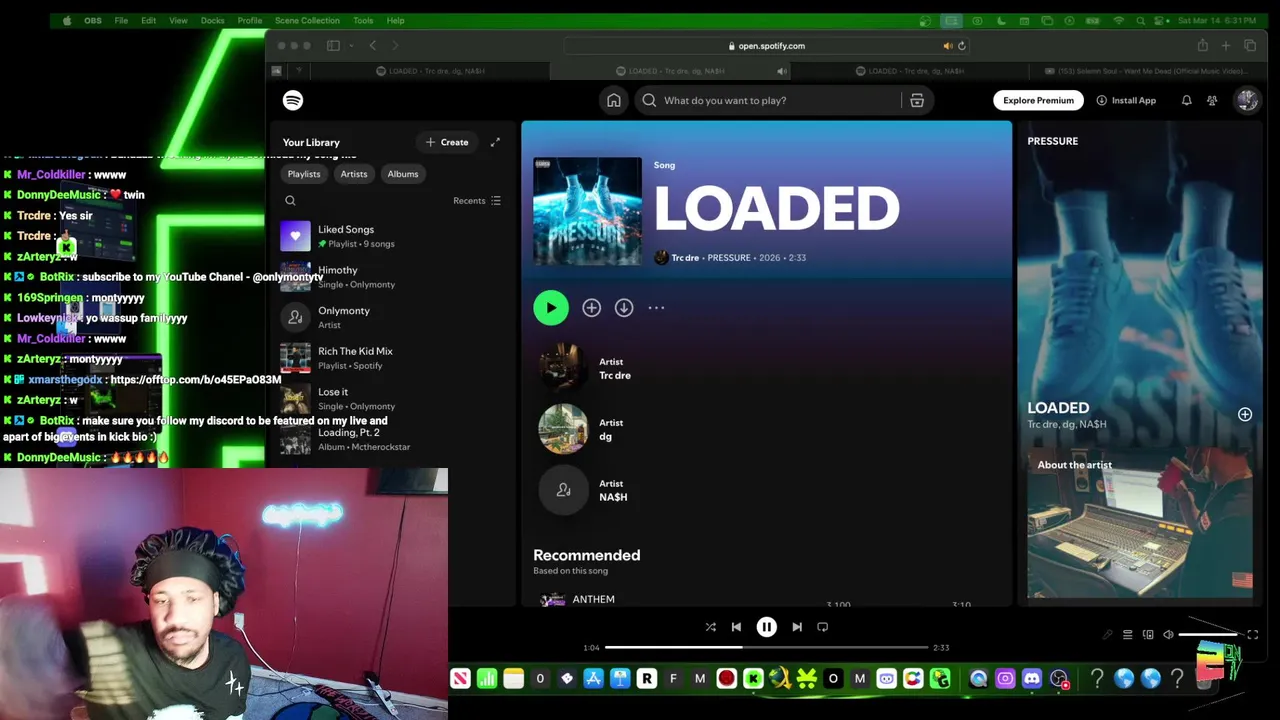This screenshot has width=1280, height=720.
Task: Toggle repeat in the player
Action: [822, 627]
